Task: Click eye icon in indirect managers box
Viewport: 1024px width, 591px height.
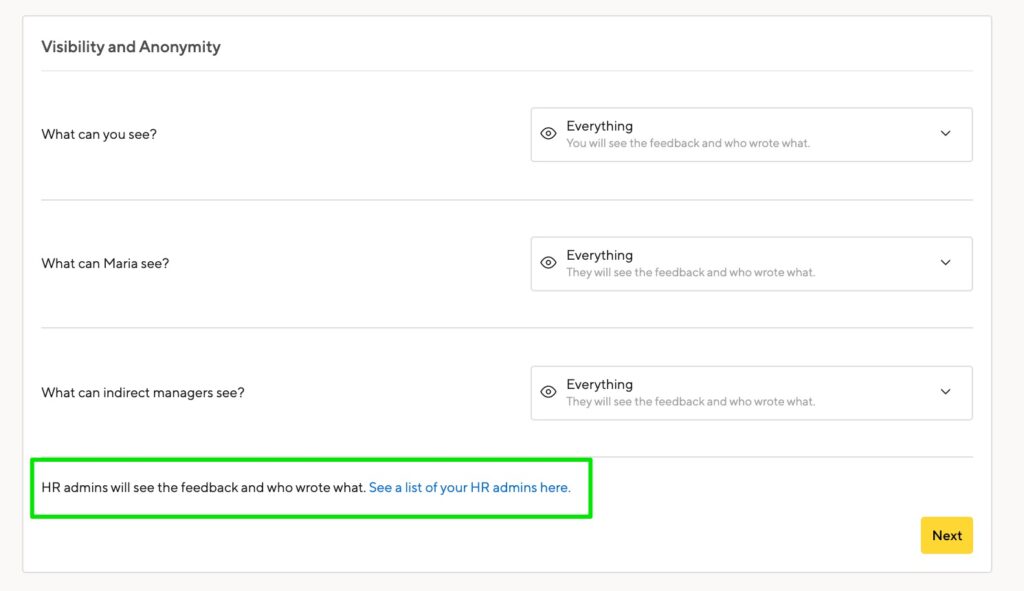Action: pos(549,392)
